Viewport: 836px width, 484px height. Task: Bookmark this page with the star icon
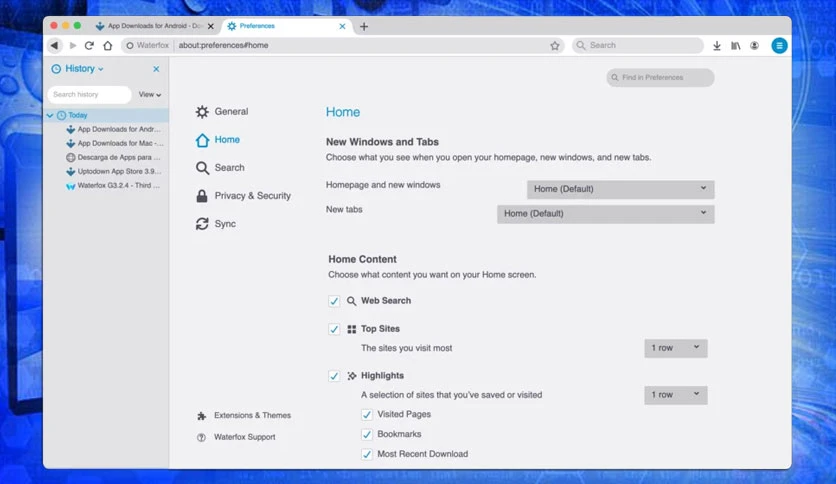point(554,45)
